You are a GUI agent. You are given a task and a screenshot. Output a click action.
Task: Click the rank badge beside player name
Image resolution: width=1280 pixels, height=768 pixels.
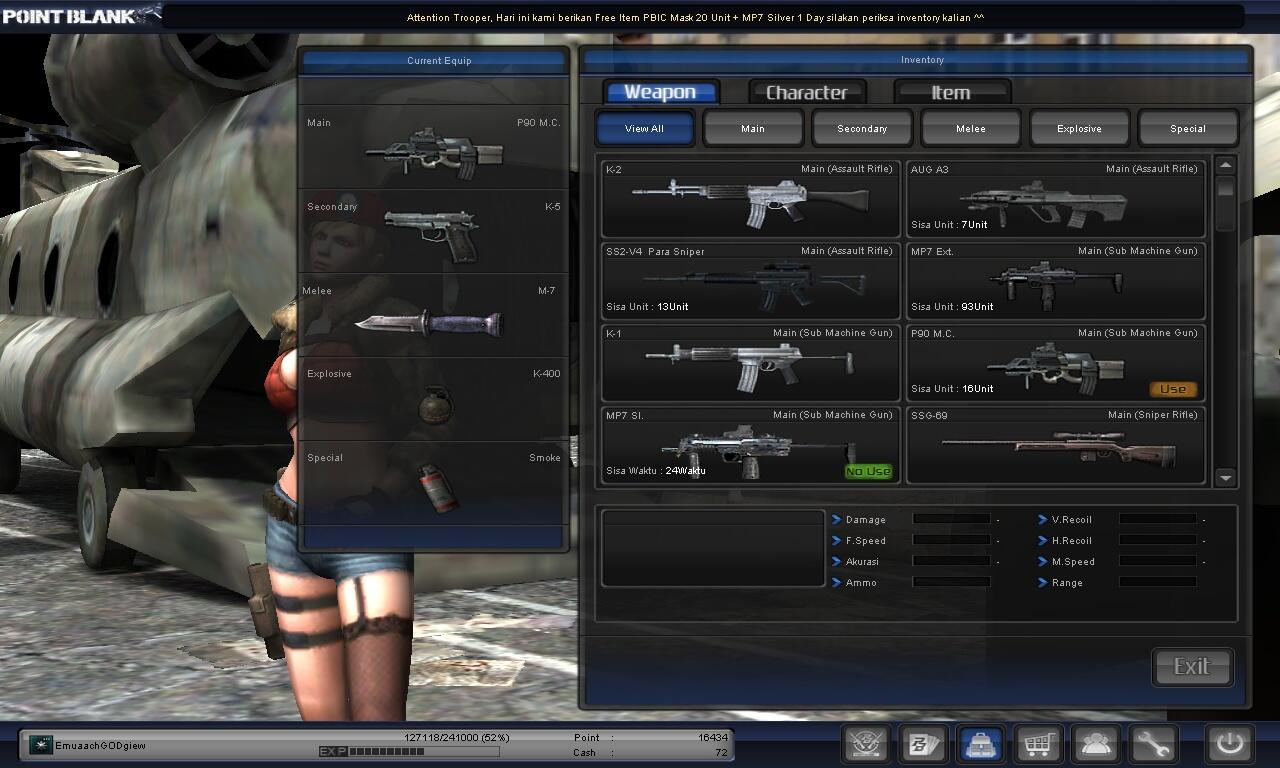41,745
